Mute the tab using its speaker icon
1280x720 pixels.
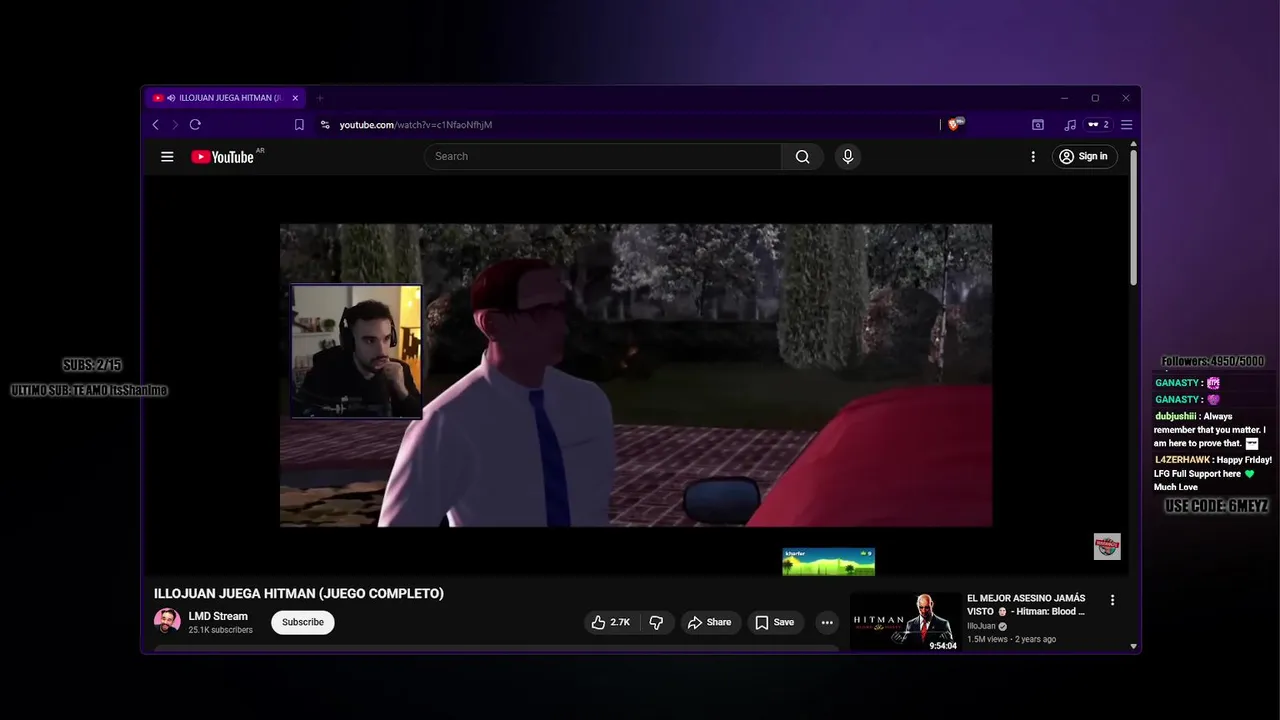(x=171, y=98)
